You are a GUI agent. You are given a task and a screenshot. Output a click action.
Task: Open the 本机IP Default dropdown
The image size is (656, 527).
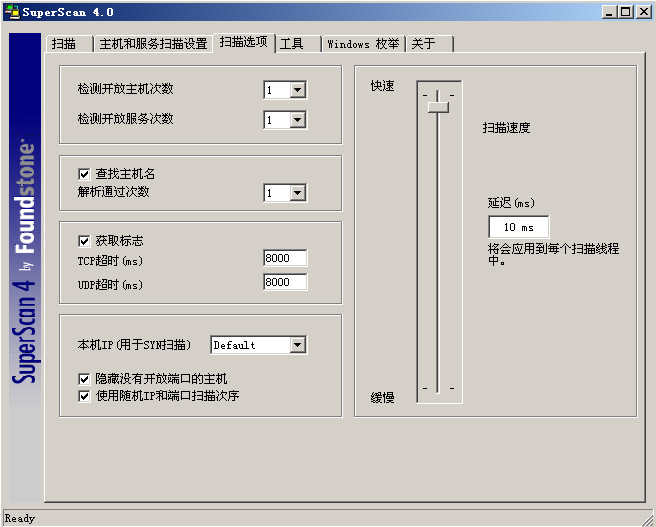[x=297, y=345]
